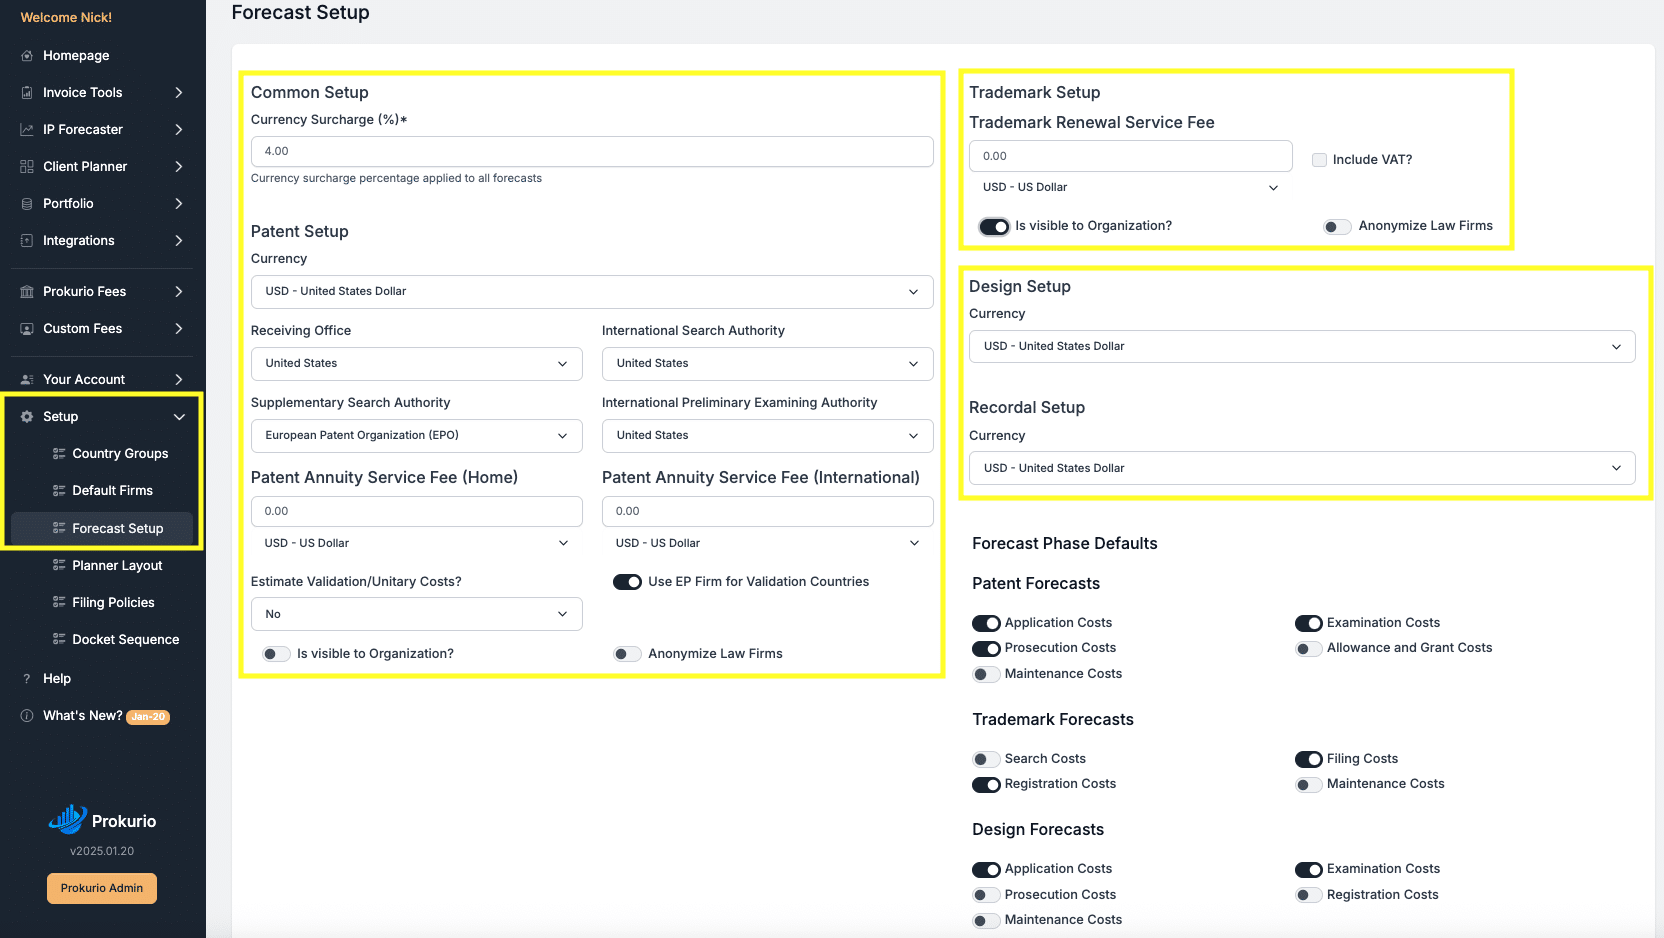1664x938 pixels.
Task: Click the Homepage icon in sidebar
Action: coord(27,56)
